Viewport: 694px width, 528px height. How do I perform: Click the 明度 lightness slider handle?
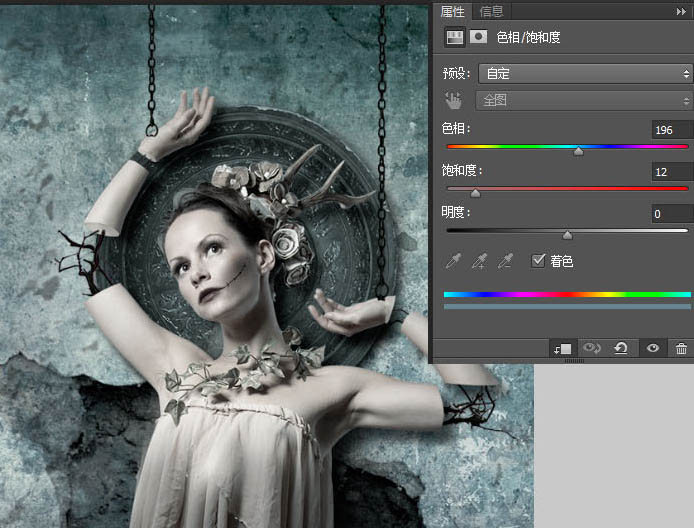567,235
